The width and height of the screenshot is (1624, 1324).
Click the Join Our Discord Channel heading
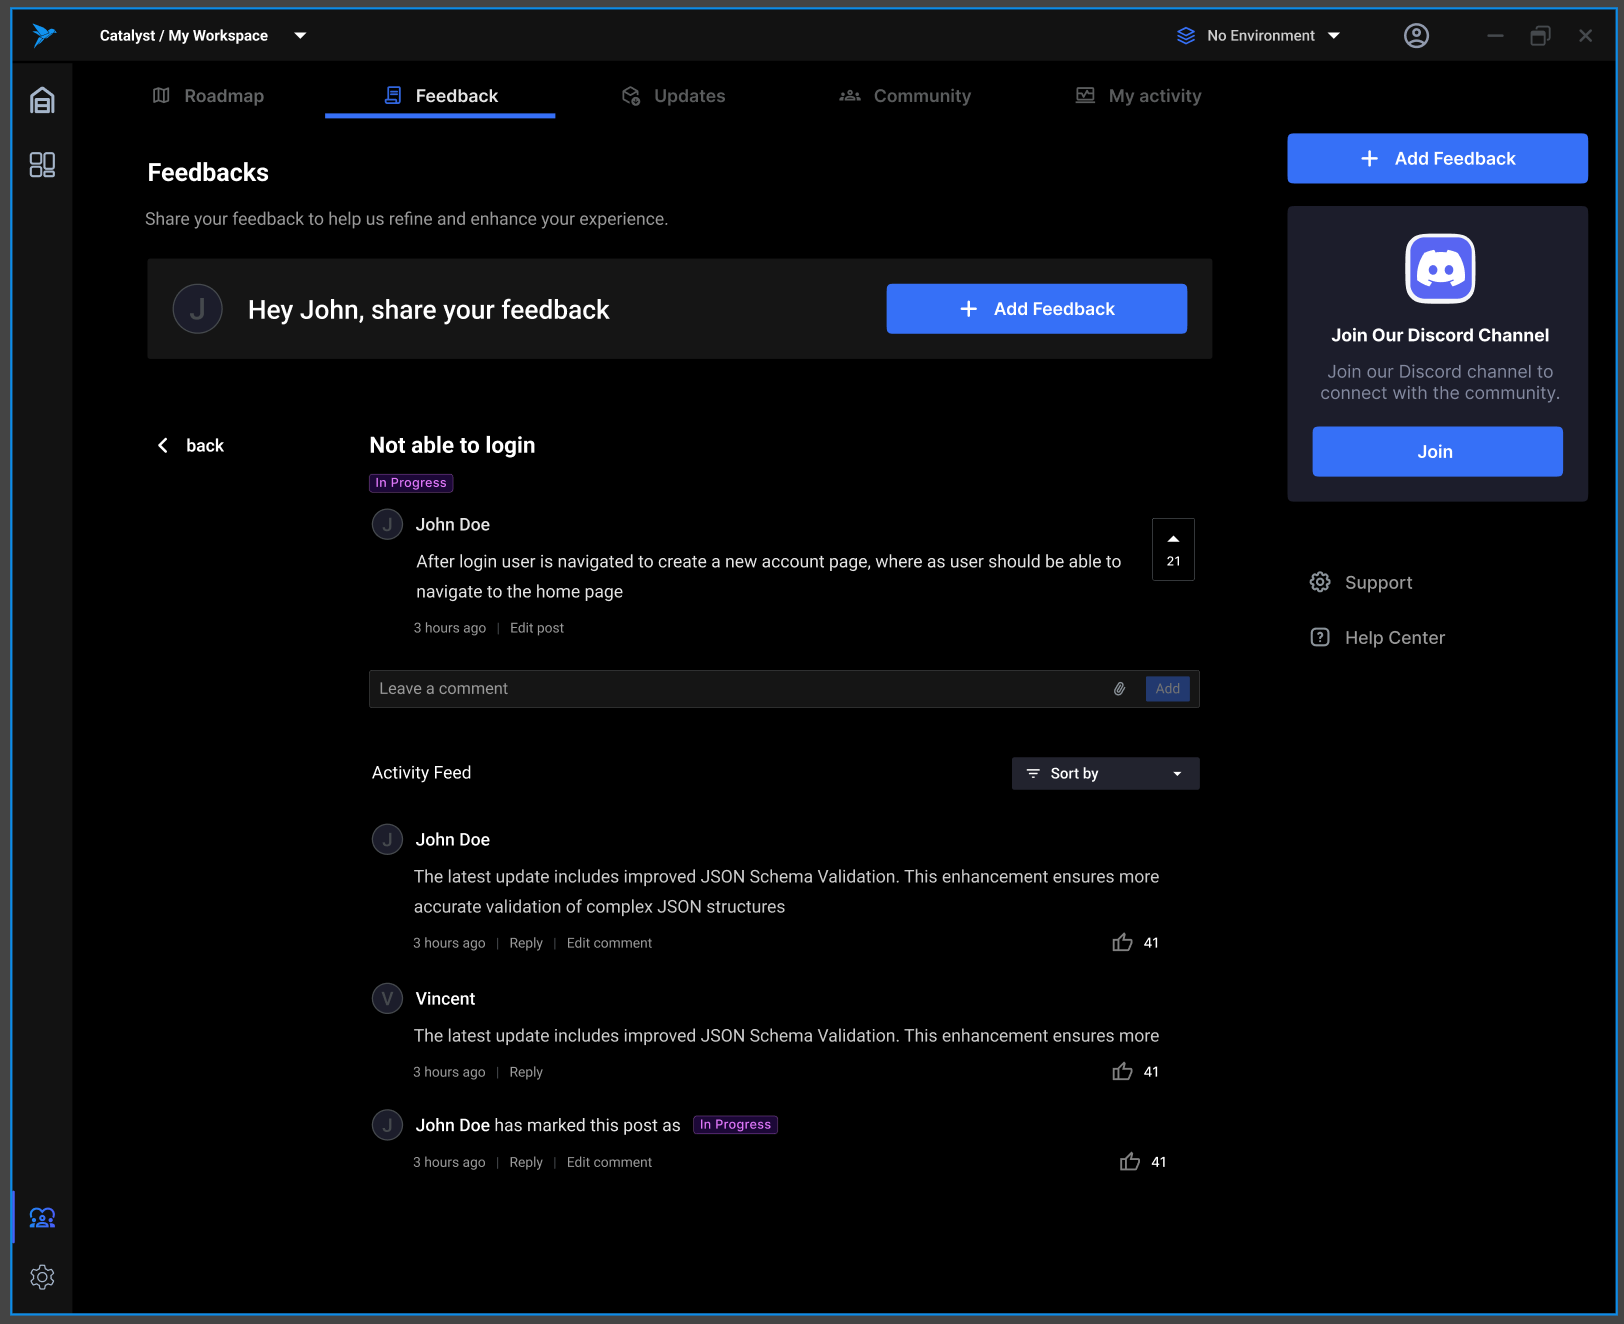tap(1439, 335)
